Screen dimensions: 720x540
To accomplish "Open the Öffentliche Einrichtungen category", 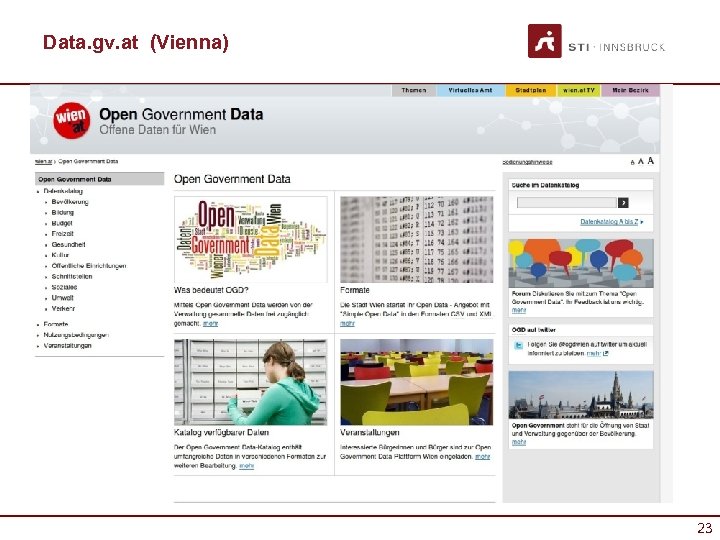I will coord(89,266).
